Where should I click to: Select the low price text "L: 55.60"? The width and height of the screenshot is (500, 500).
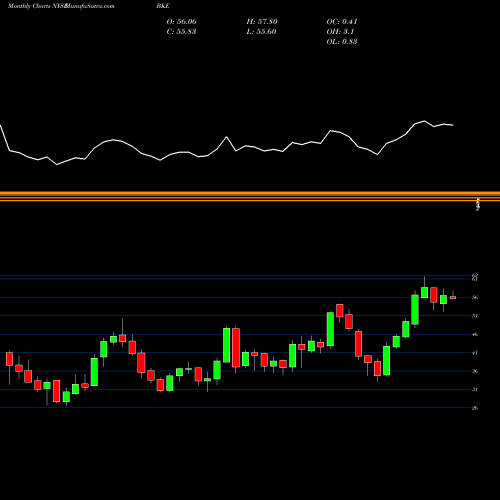(261, 32)
